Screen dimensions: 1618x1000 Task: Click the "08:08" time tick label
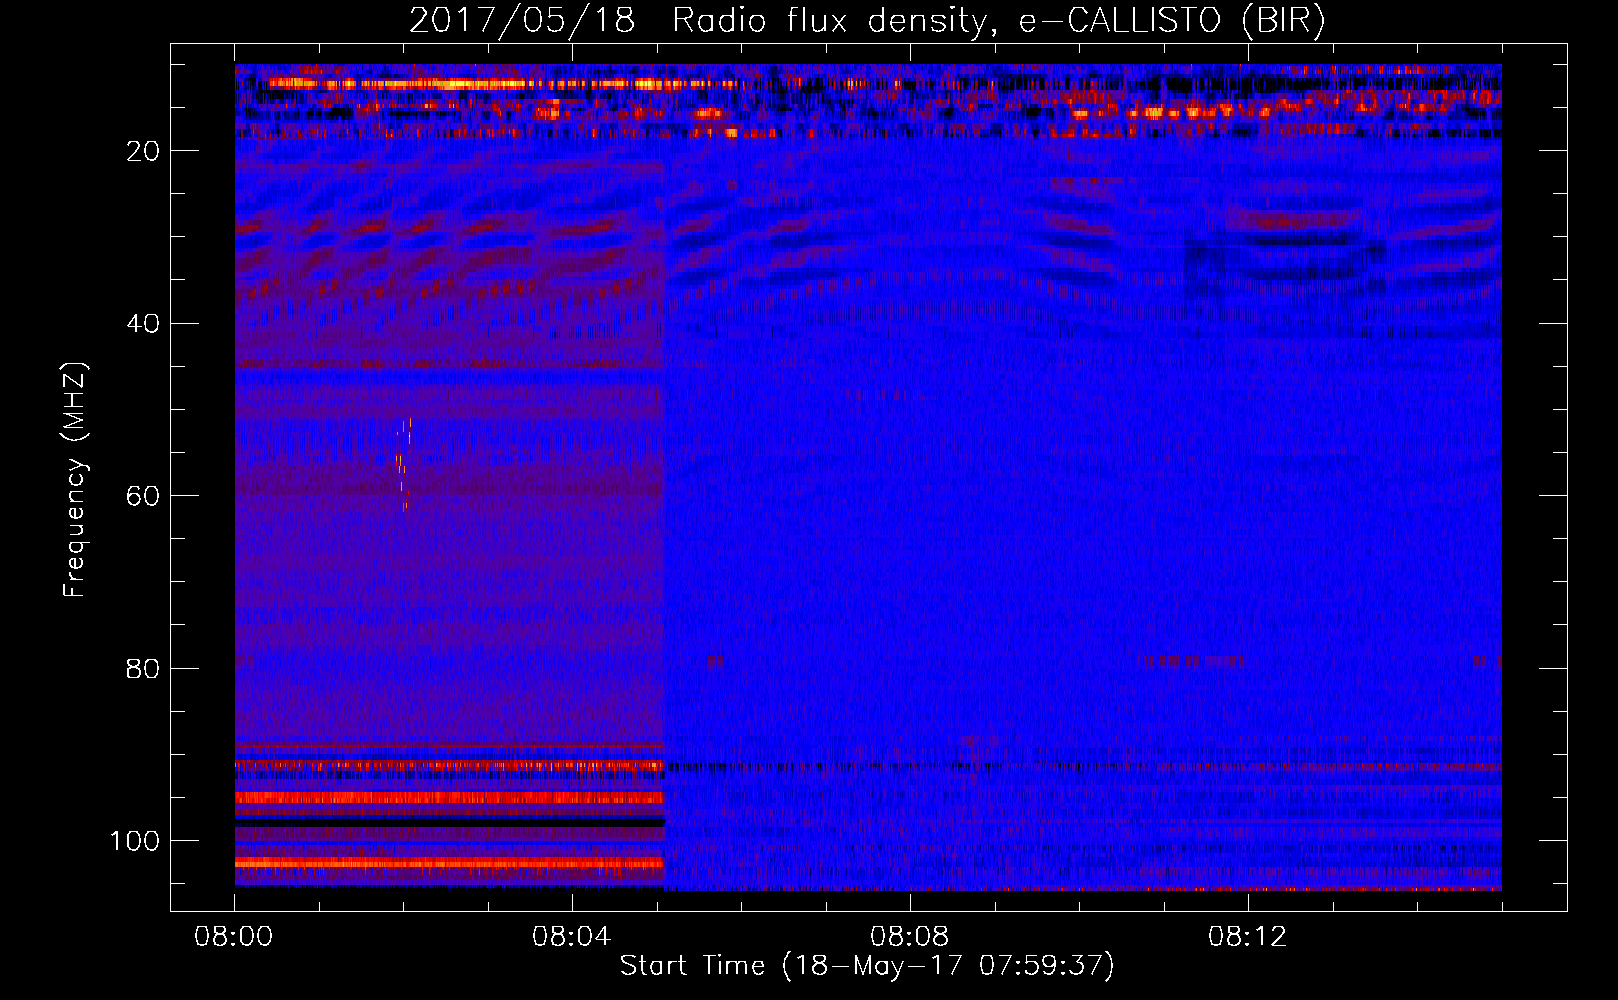tap(910, 937)
